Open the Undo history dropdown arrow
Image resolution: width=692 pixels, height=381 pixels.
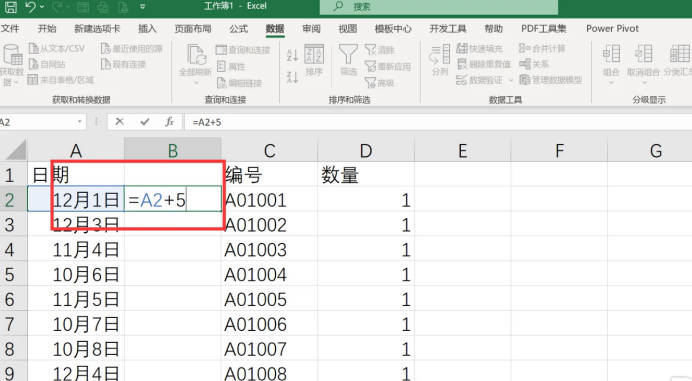[42, 7]
